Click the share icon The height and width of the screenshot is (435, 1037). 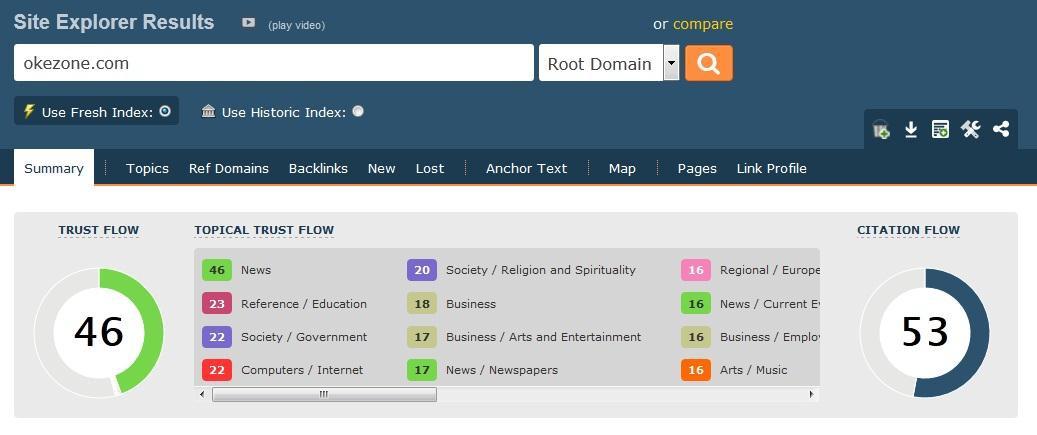point(1001,129)
